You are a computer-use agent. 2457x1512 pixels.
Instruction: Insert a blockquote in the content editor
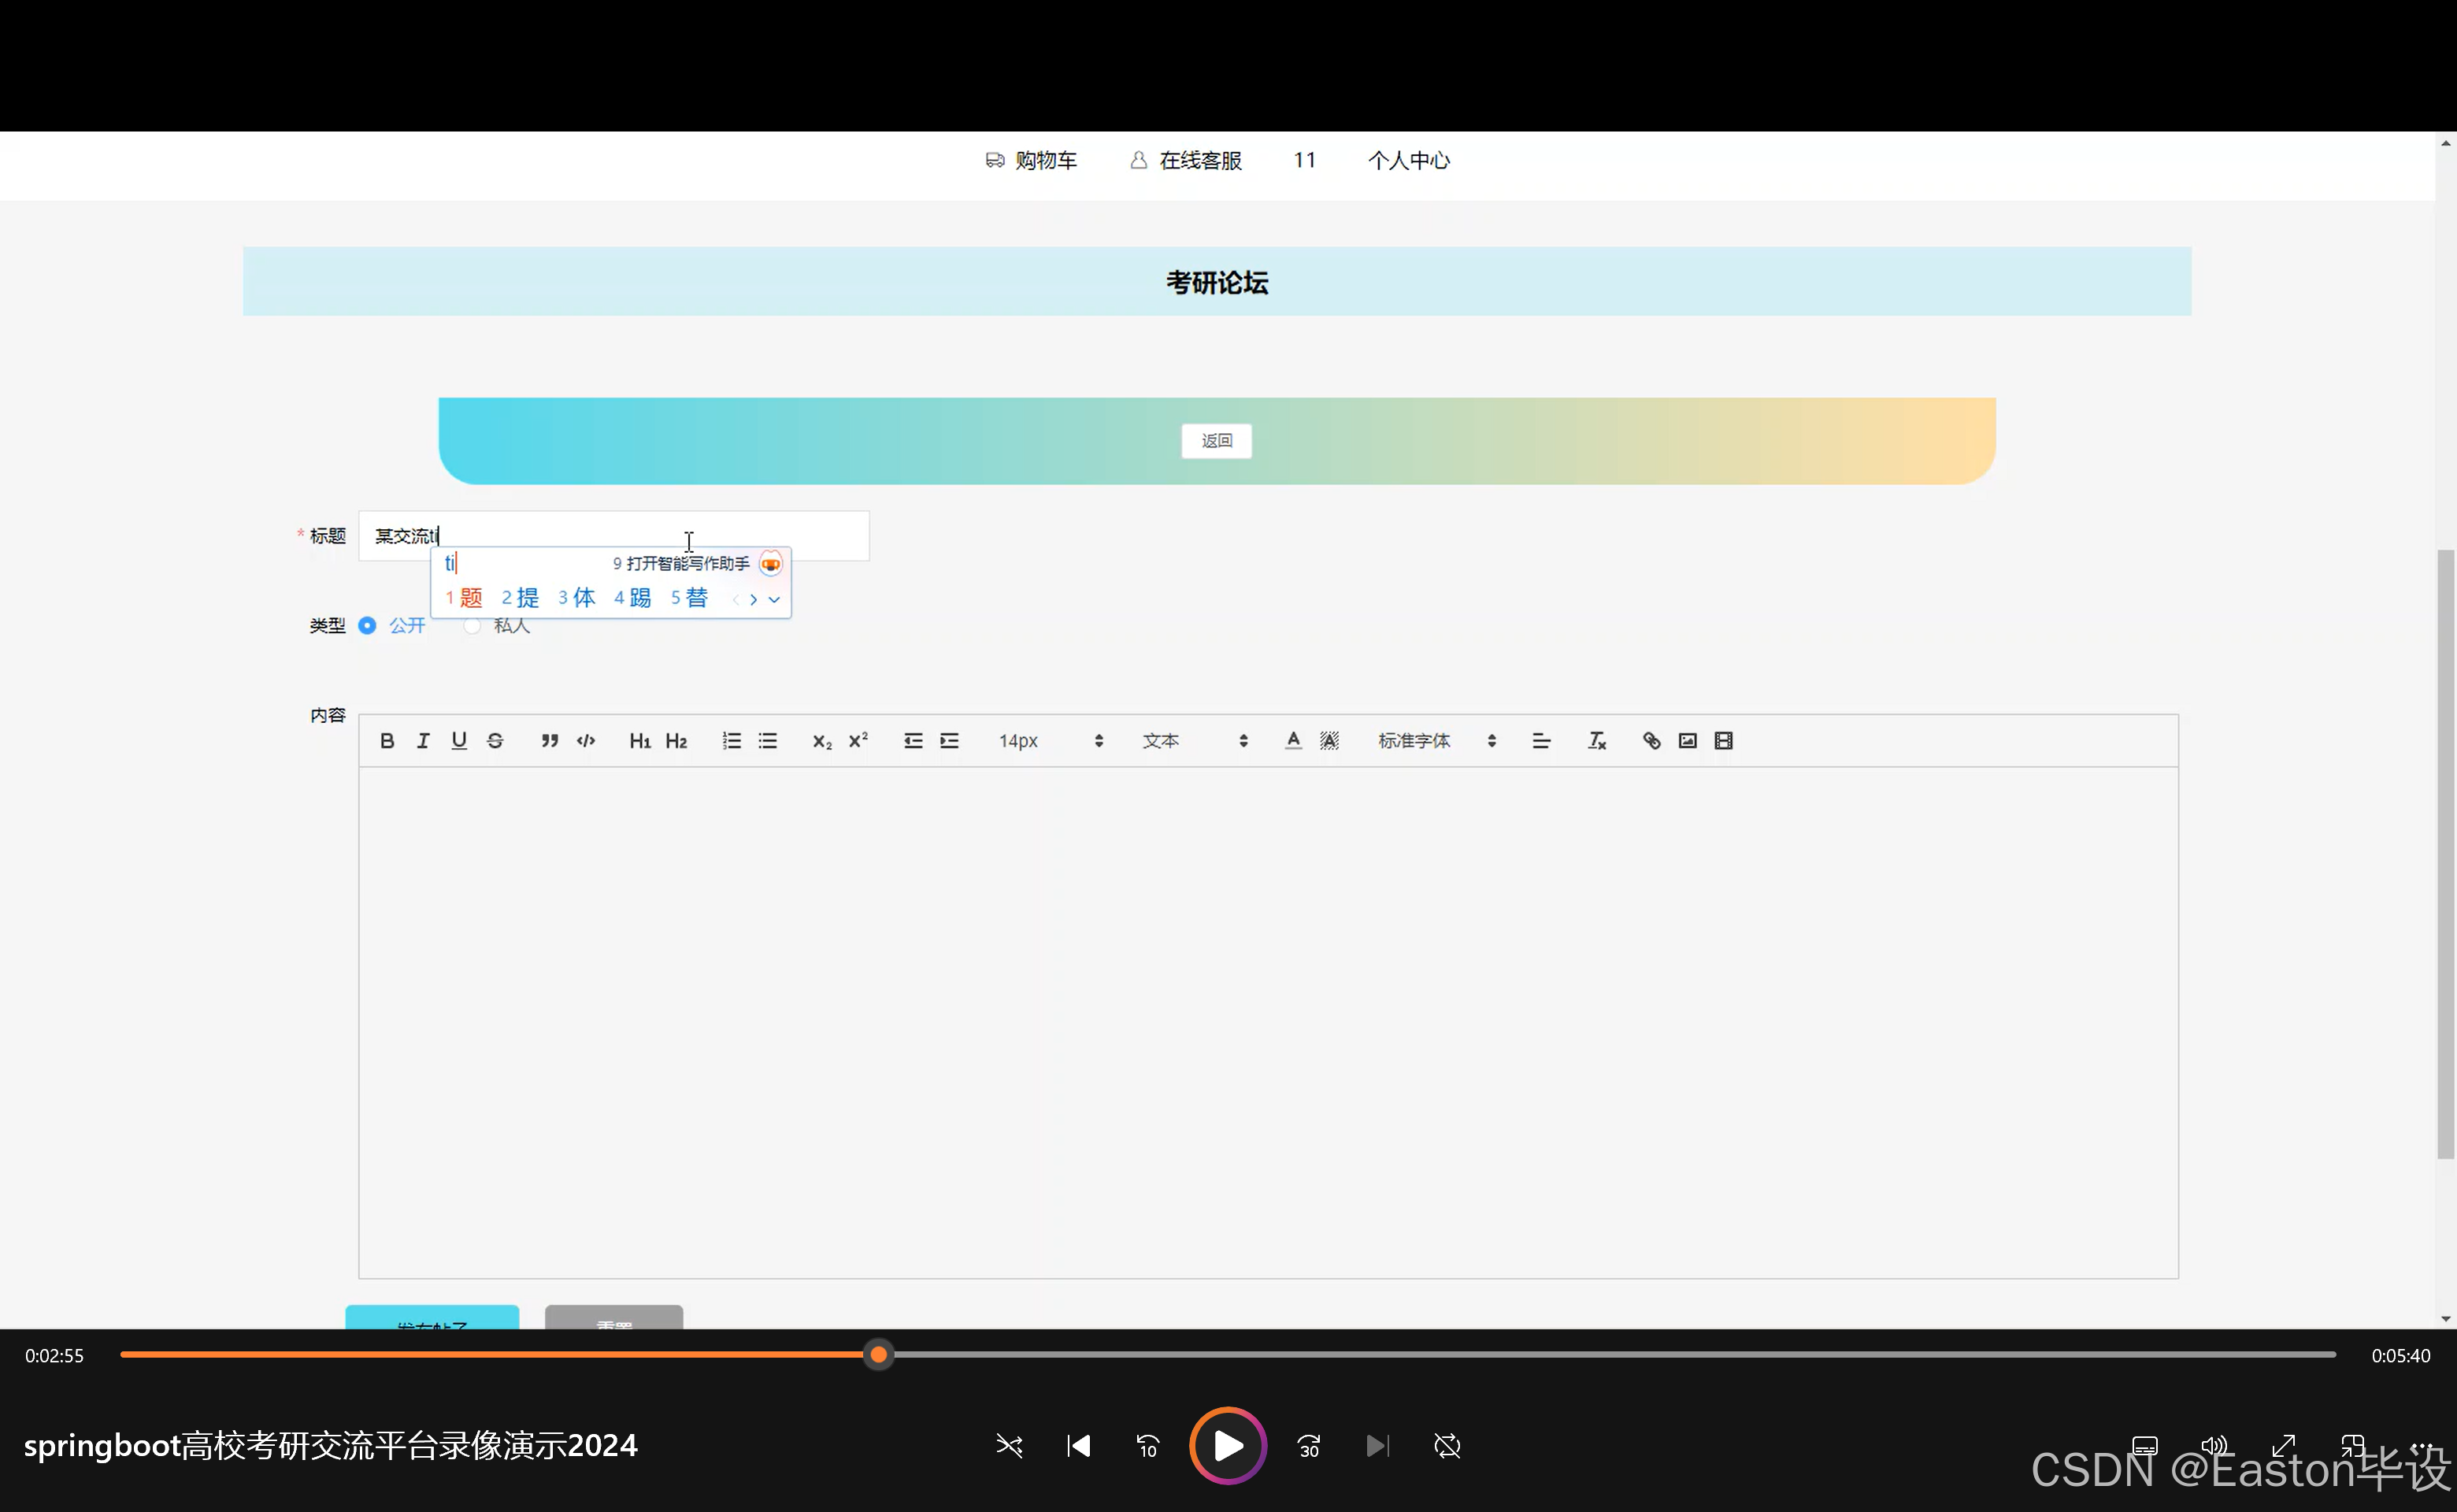549,740
